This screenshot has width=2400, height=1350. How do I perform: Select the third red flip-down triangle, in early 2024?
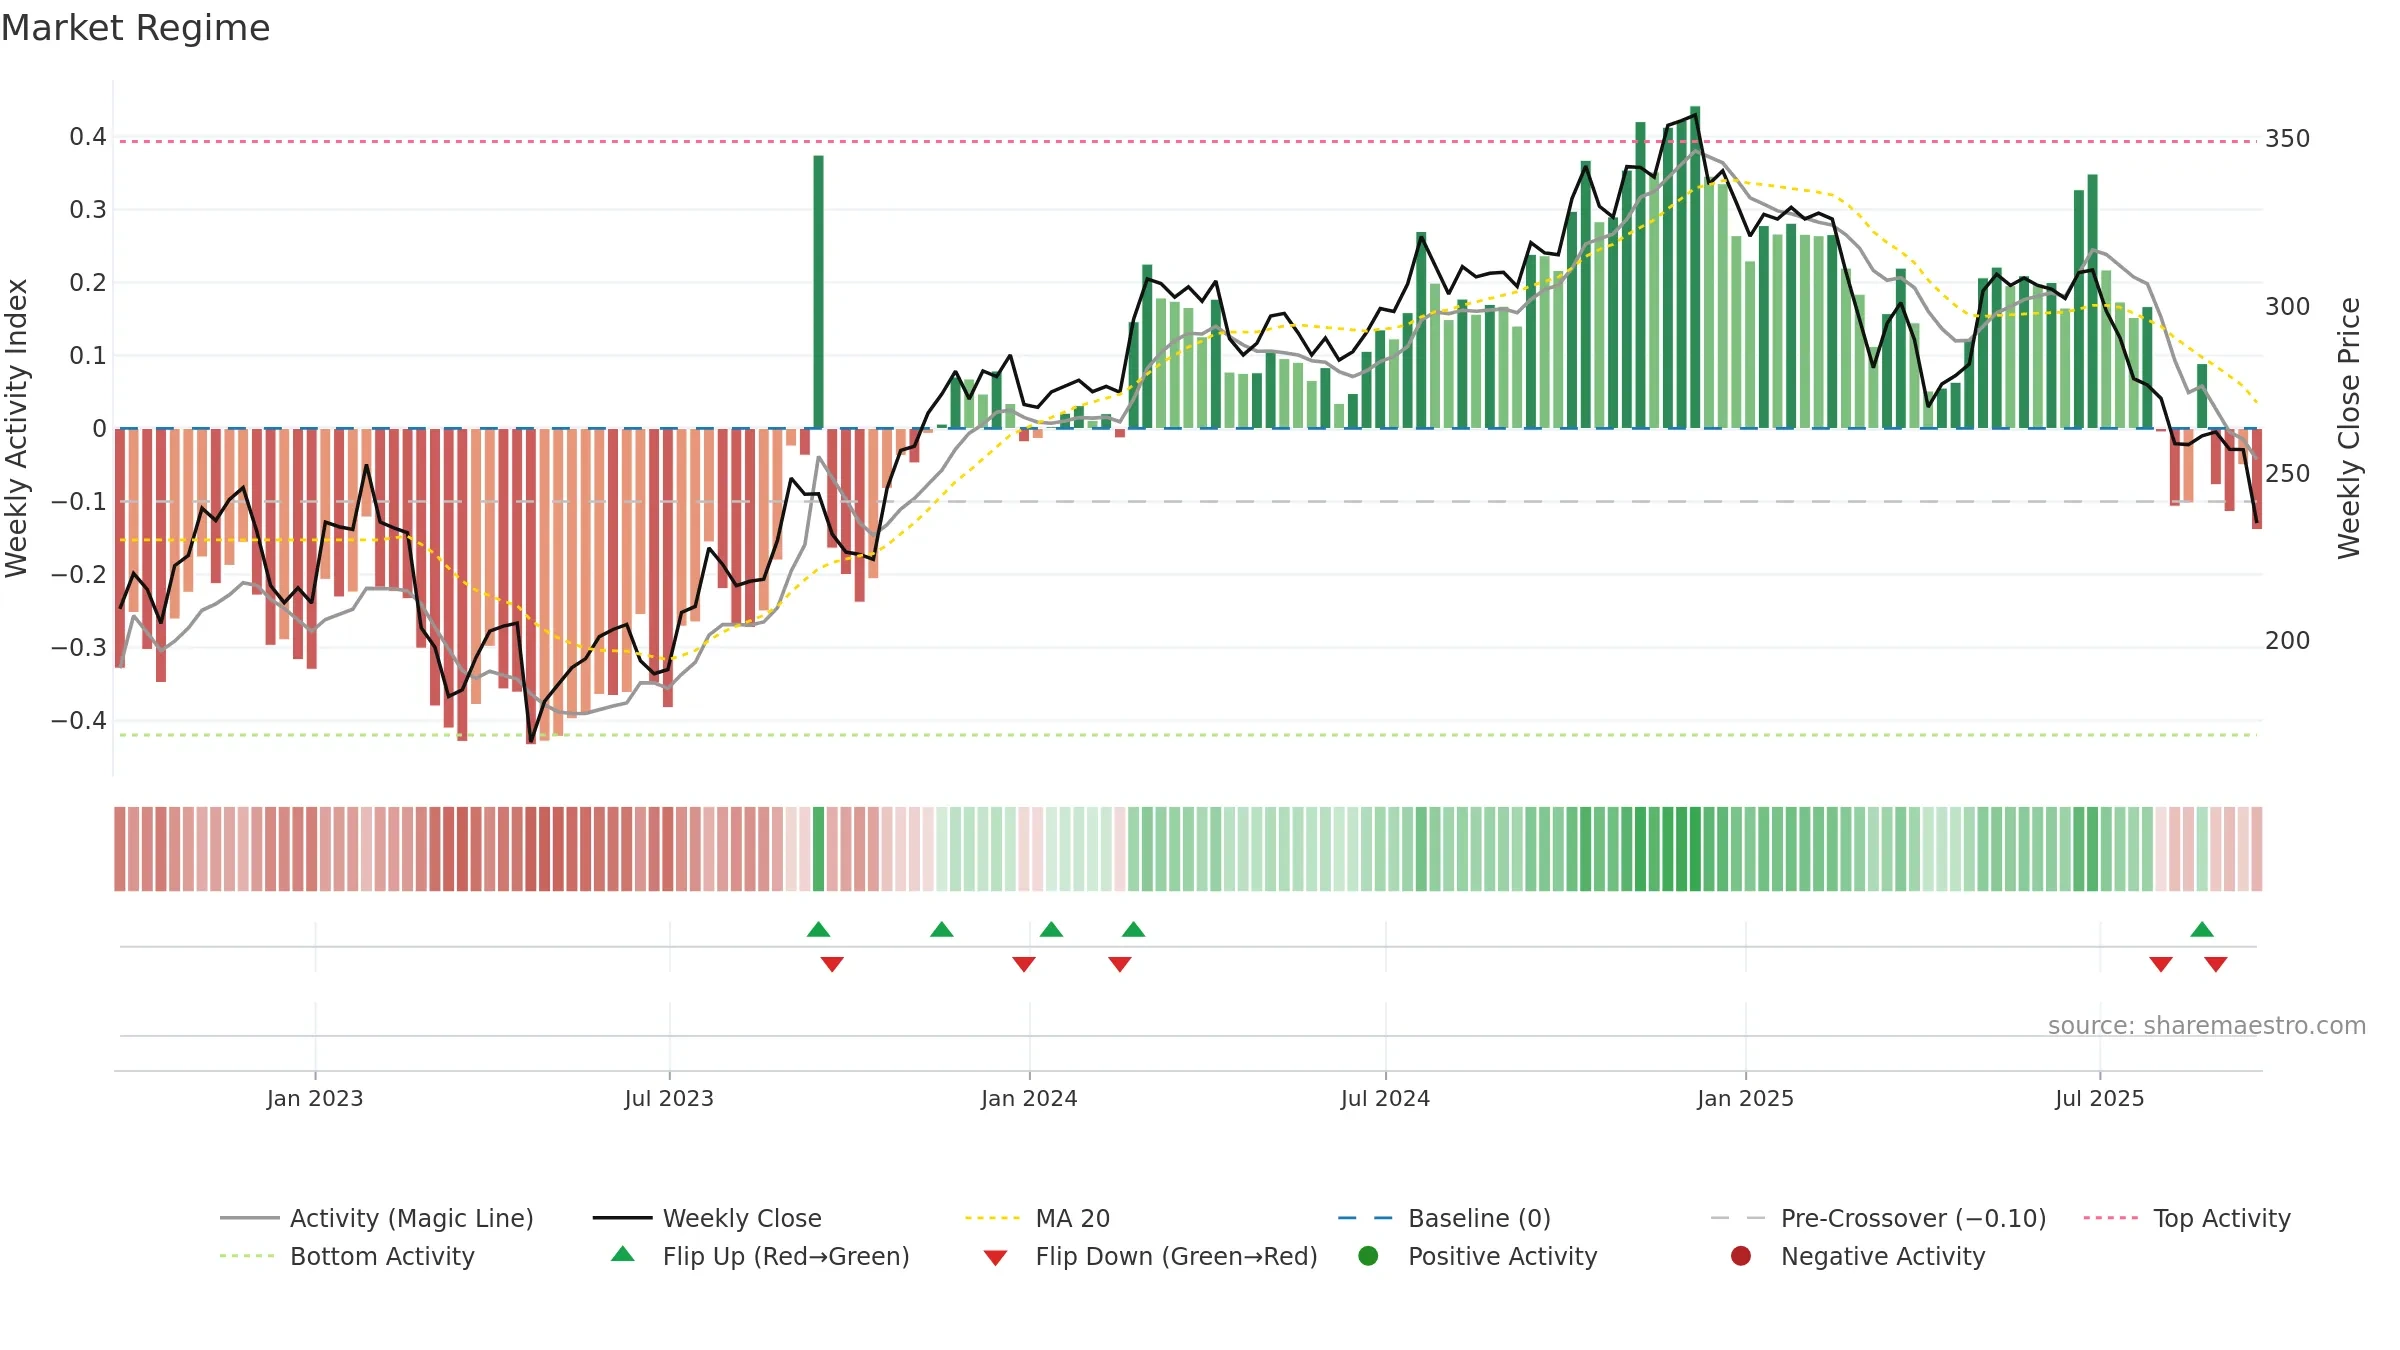point(1120,964)
